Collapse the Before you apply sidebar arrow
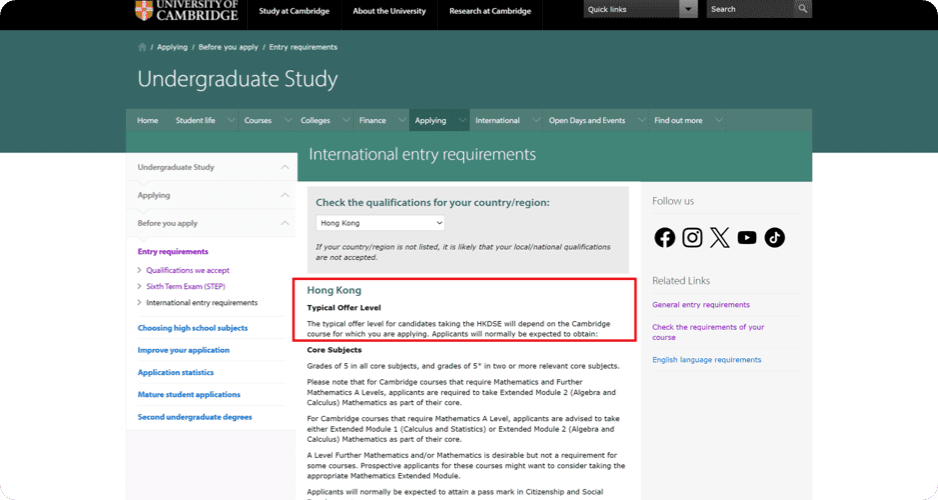Image resolution: width=938 pixels, height=500 pixels. click(285, 223)
